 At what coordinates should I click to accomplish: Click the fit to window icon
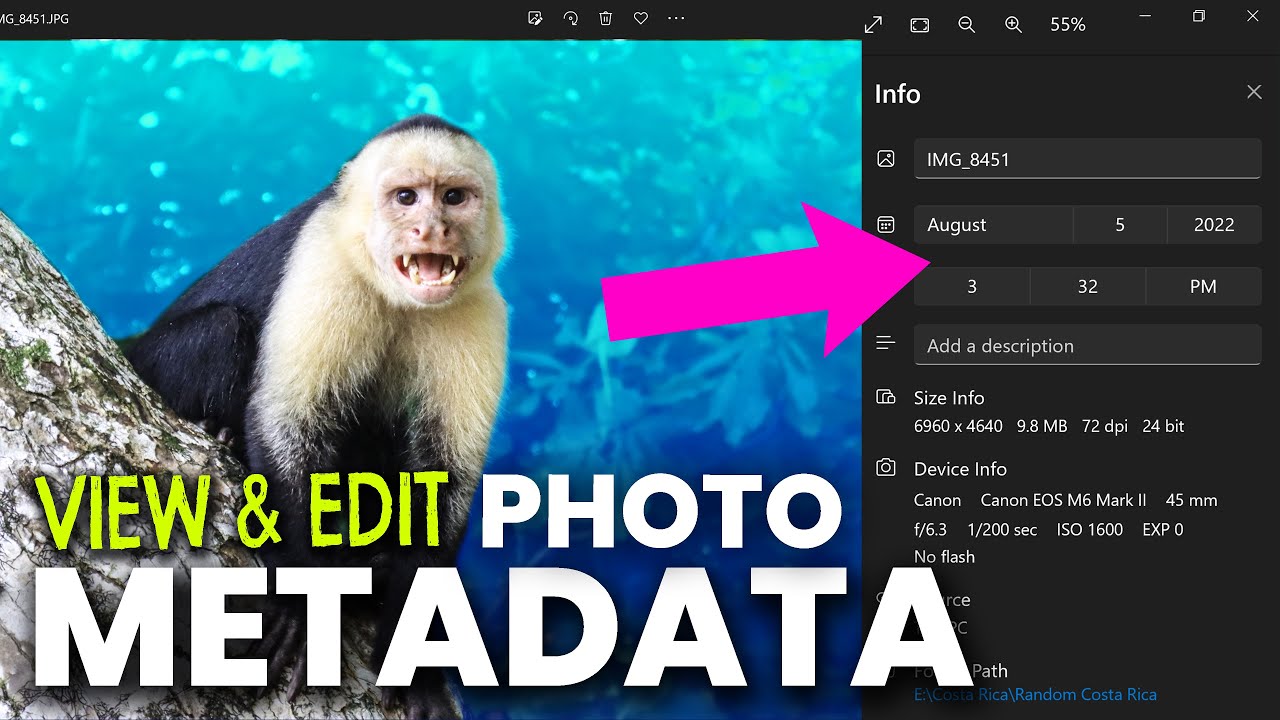pyautogui.click(x=920, y=24)
